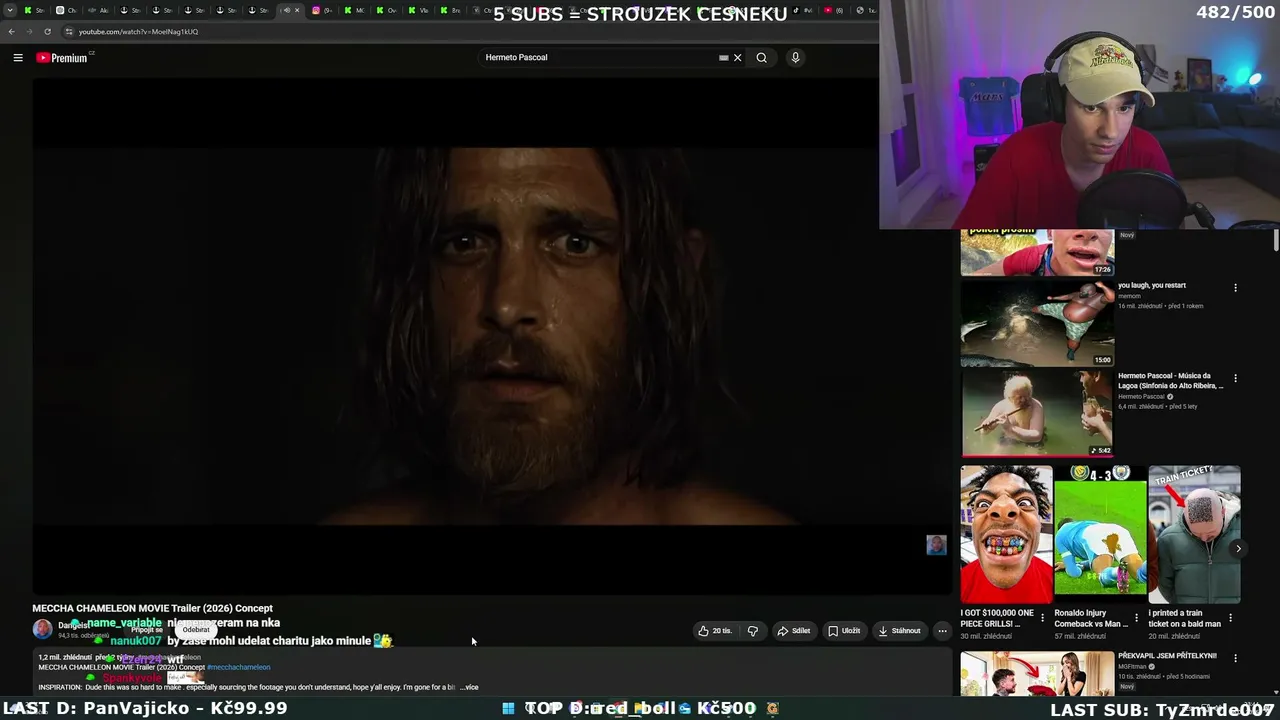Open options for One Piece Grills short
Screen dimensions: 1280x720
pos(1043,618)
